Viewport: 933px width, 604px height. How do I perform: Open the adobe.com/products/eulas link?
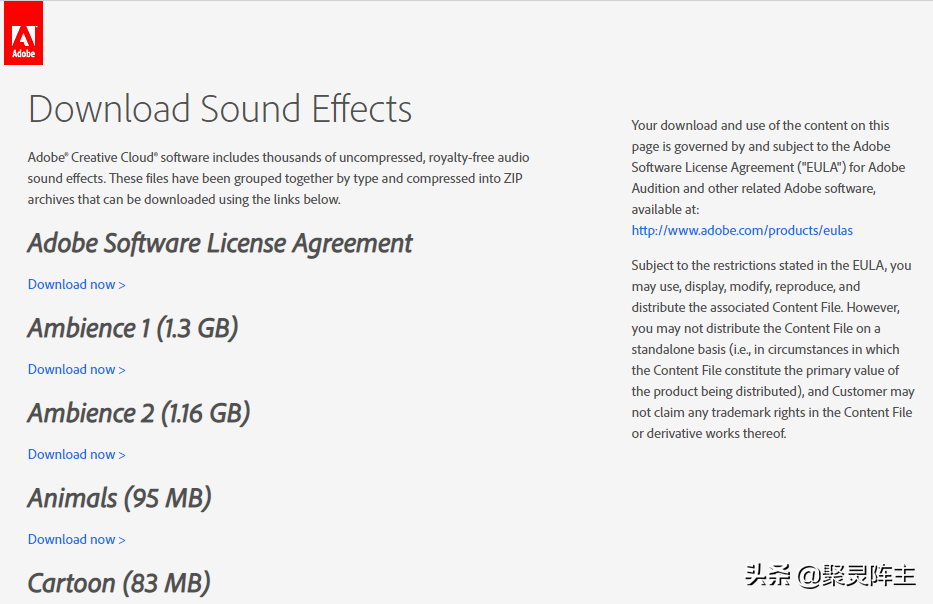pos(742,230)
